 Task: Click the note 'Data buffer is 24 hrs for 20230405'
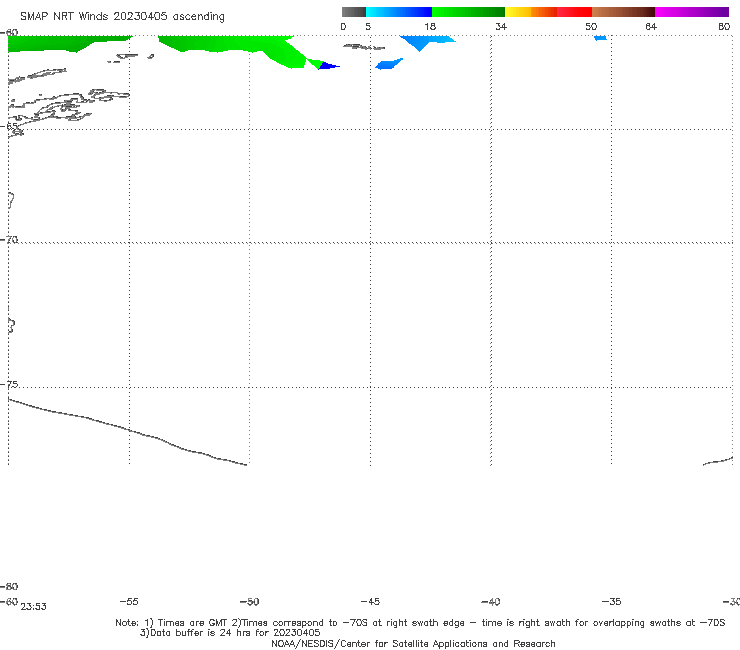230,633
